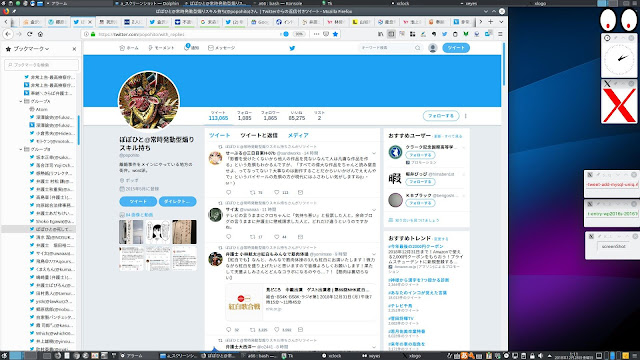Open the Firefox hamburger menu
Image resolution: width=640 pixels, height=360 pixels.
click(x=500, y=34)
